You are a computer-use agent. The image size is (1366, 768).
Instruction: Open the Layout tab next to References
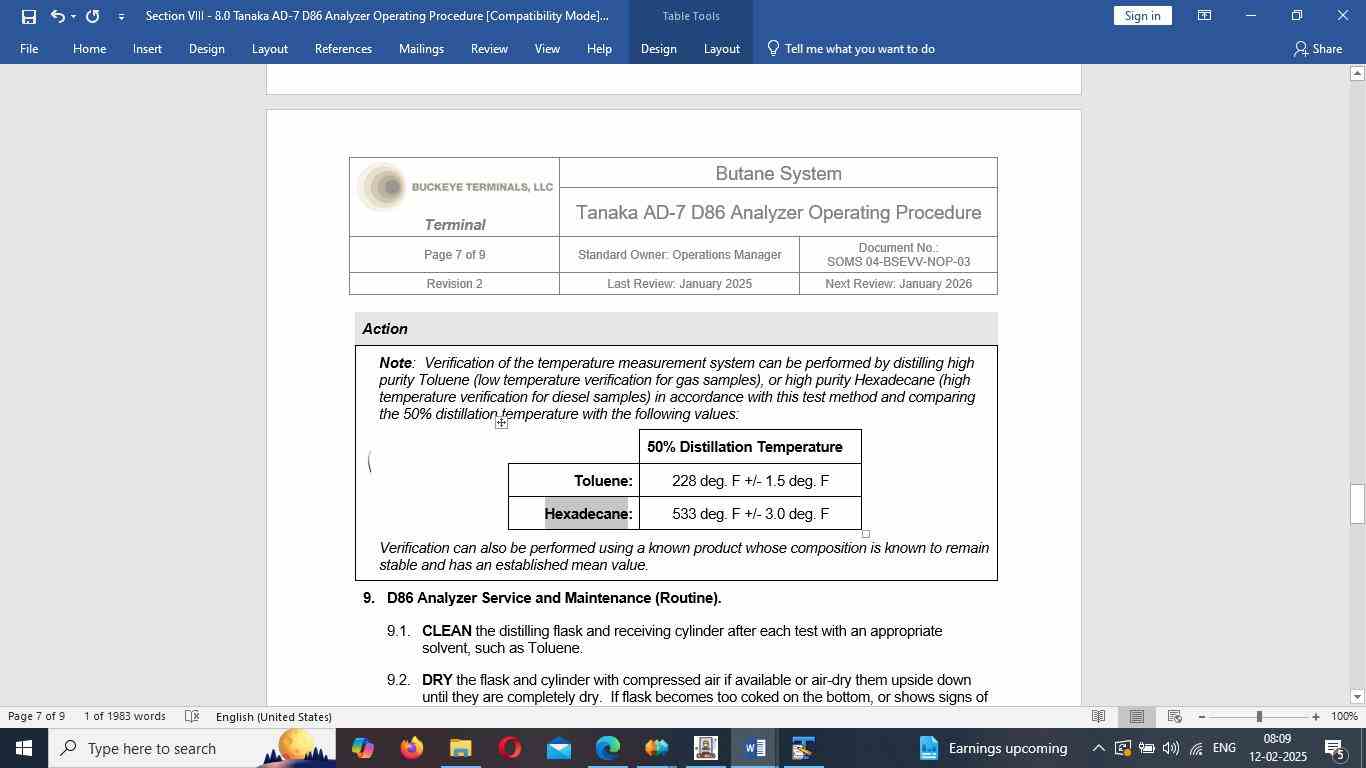[269, 49]
